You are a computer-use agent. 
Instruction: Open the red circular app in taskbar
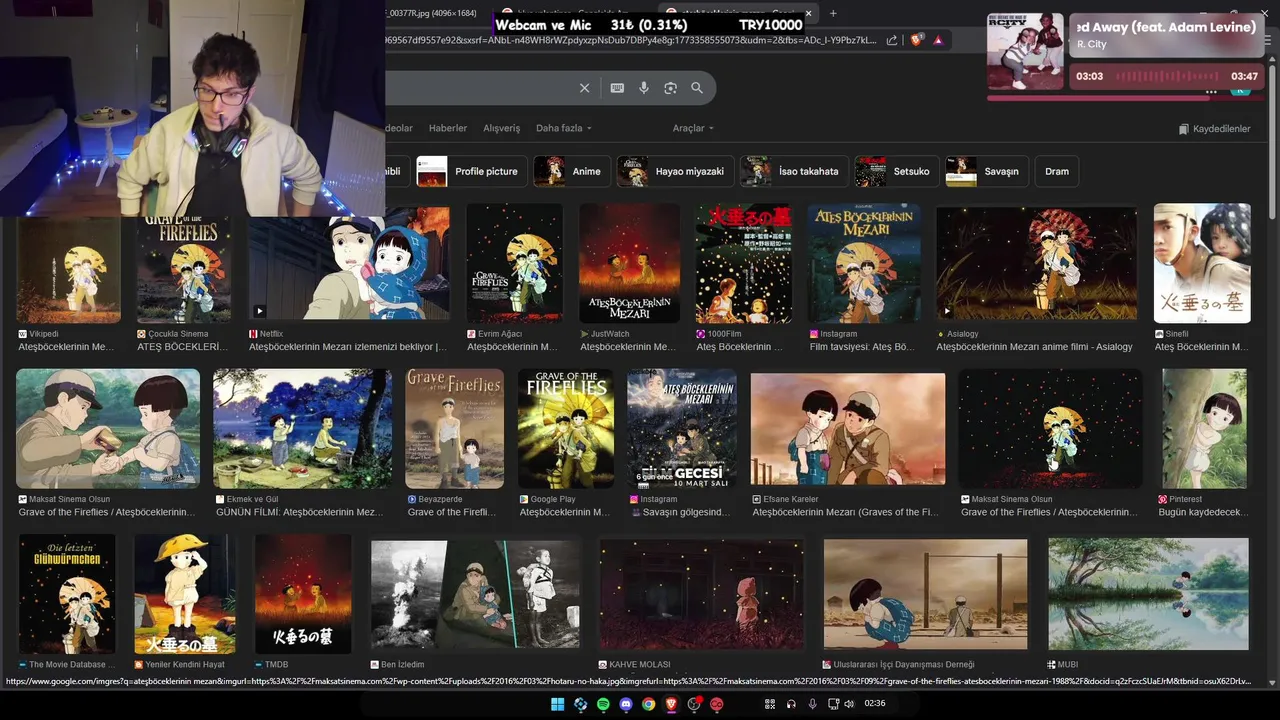click(x=716, y=704)
